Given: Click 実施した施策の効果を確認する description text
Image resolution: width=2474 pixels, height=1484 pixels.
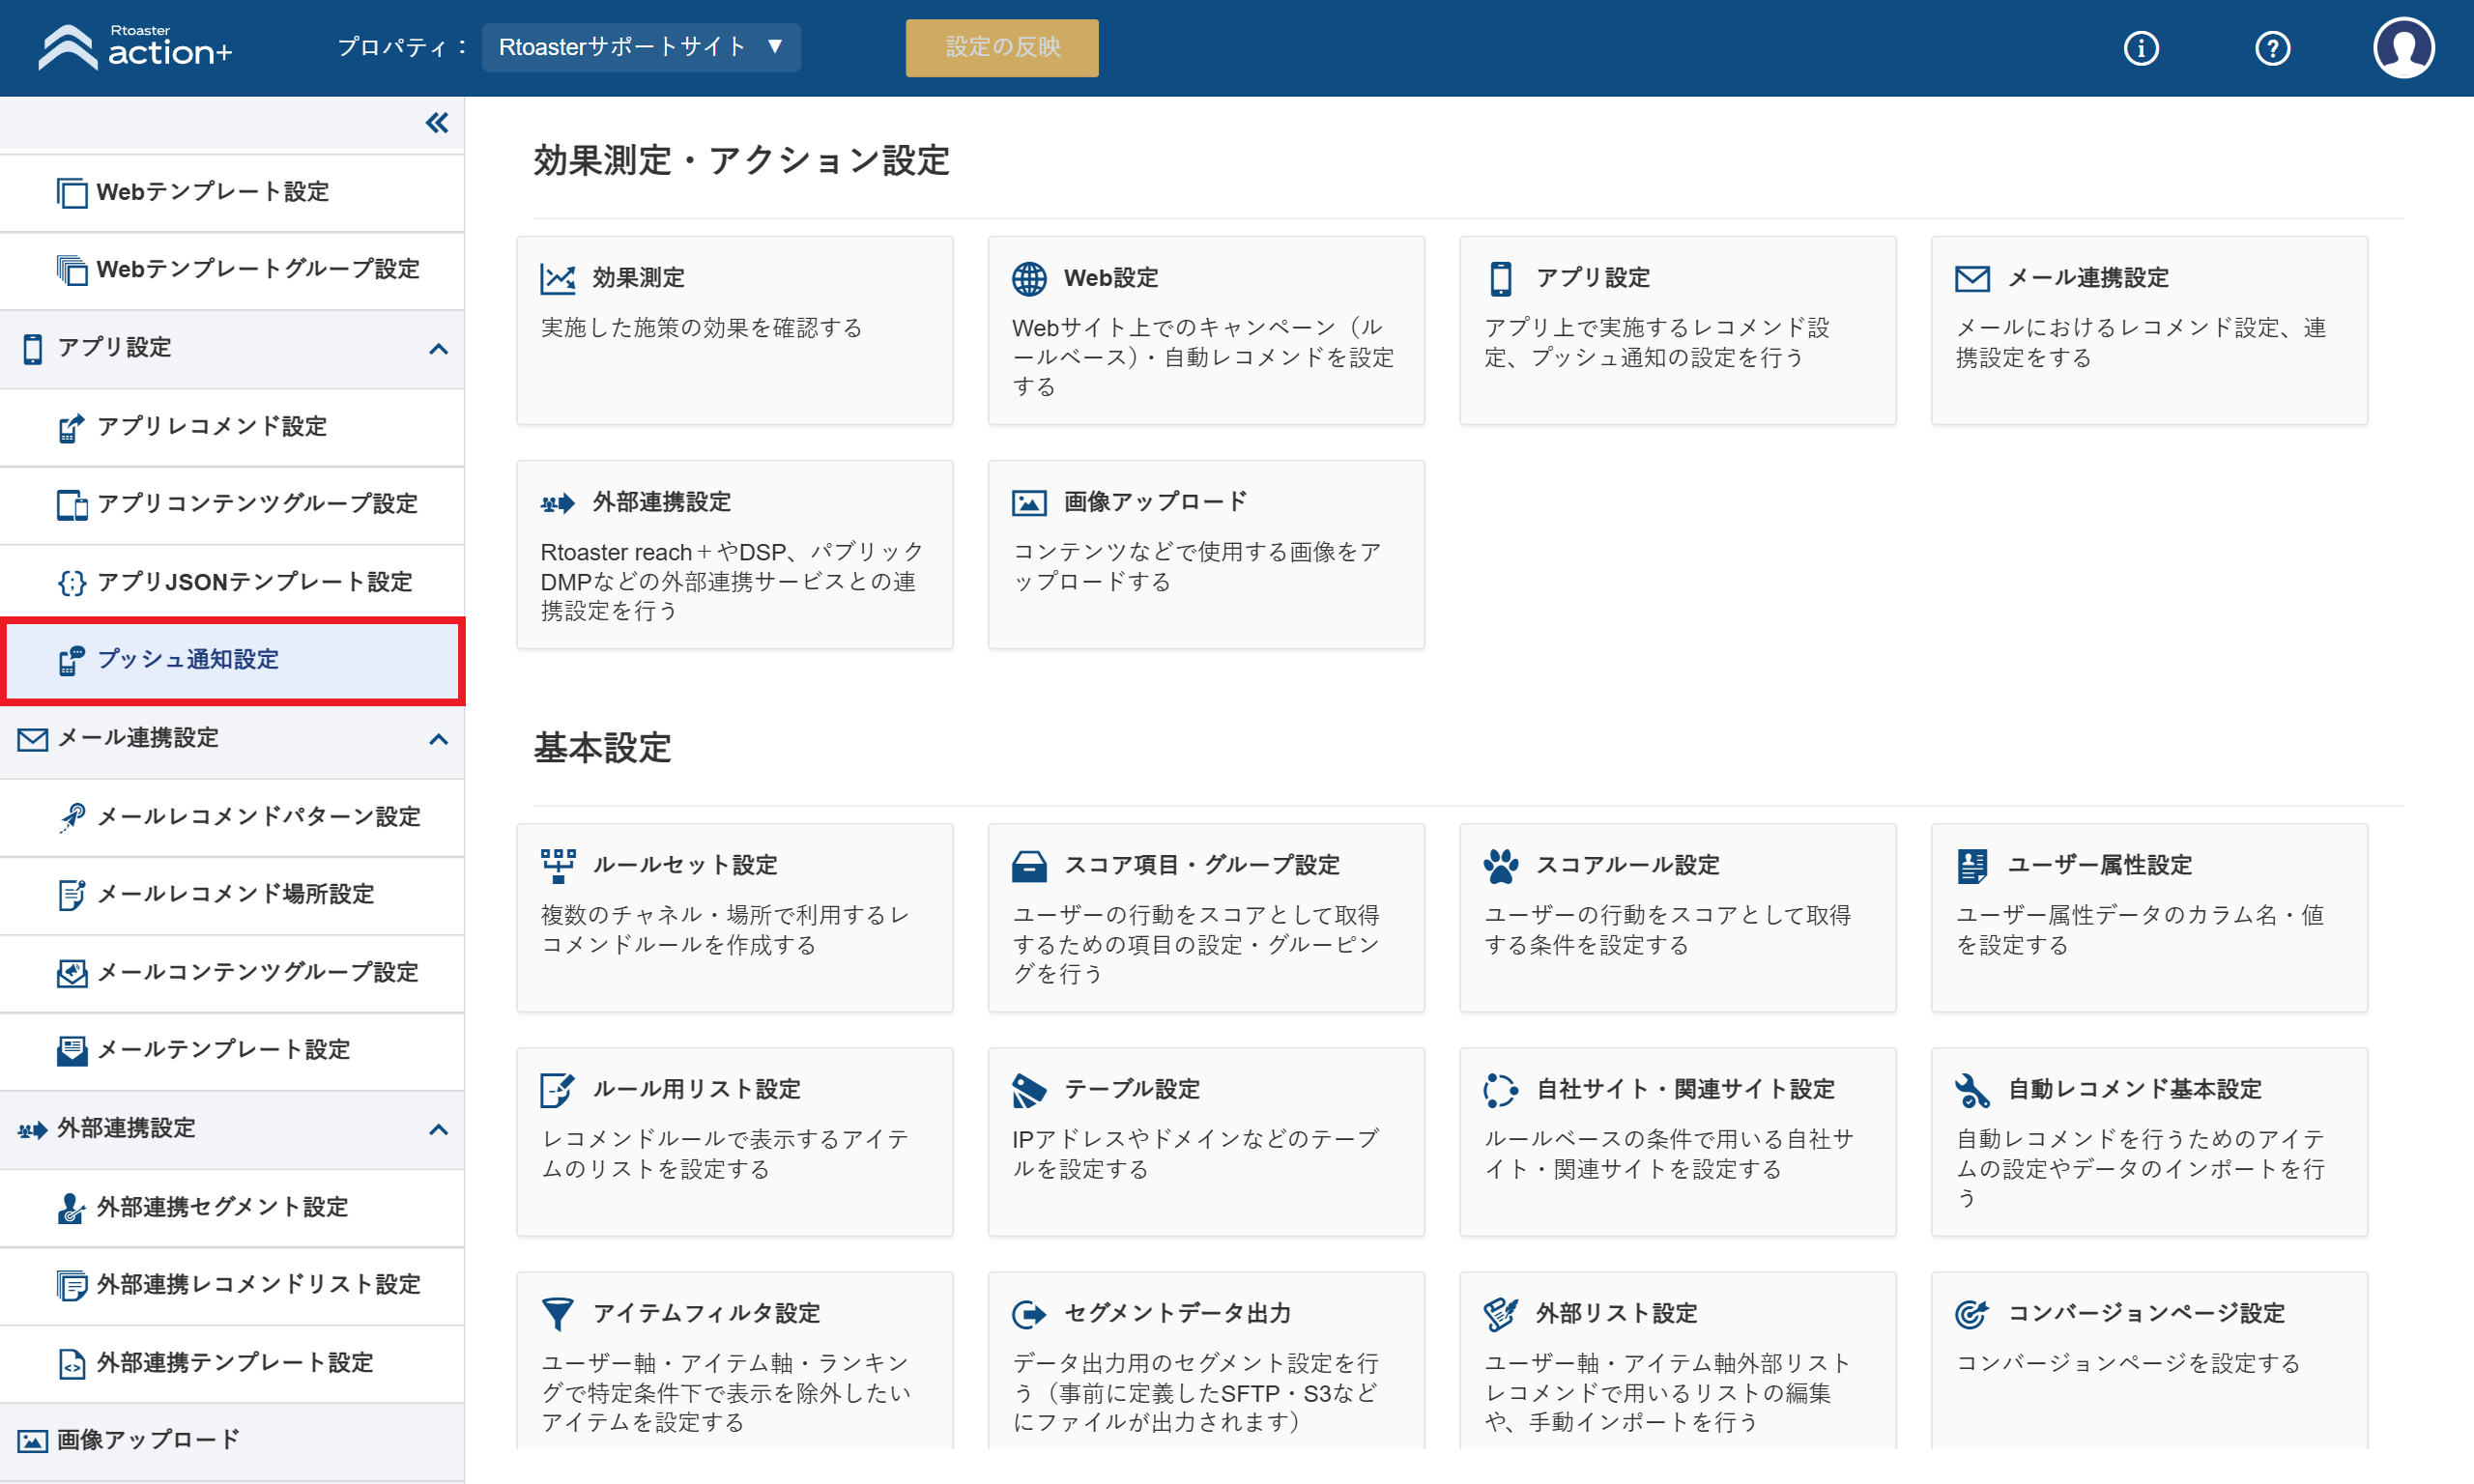Looking at the screenshot, I should click(701, 328).
